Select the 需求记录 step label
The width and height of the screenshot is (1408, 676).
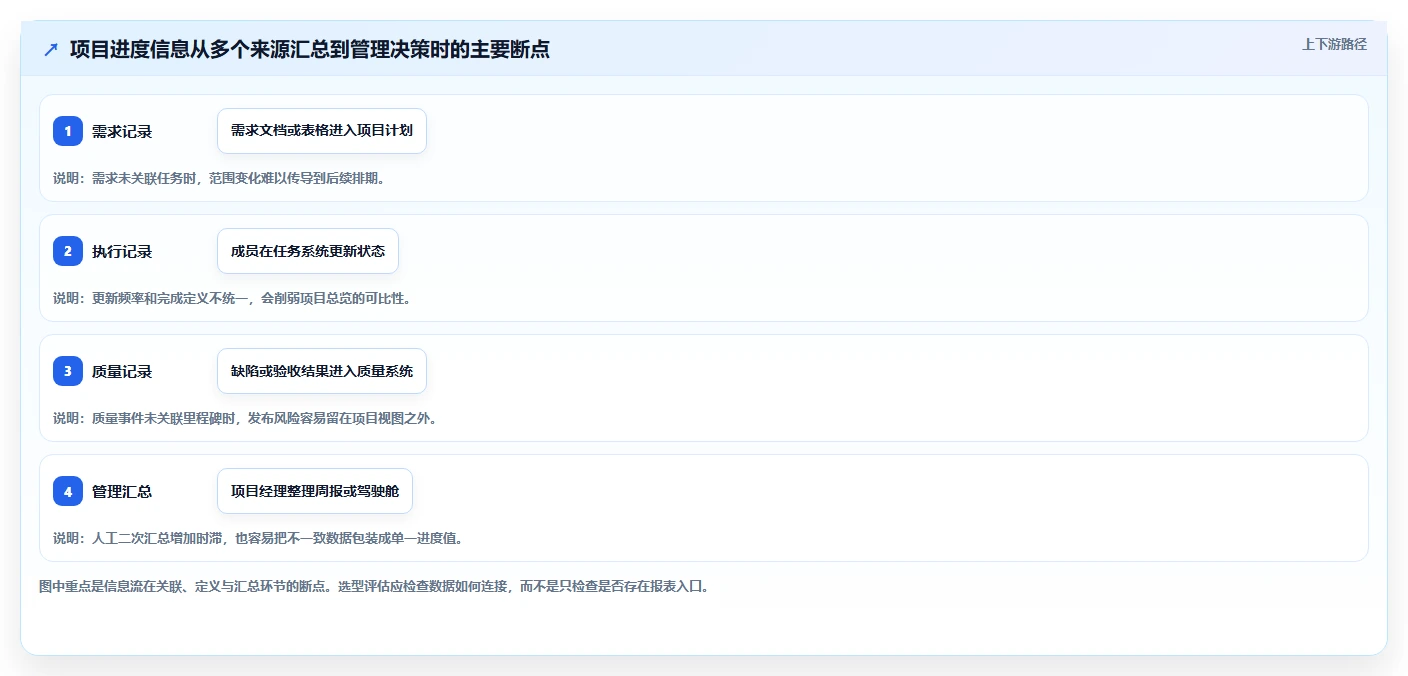(122, 131)
